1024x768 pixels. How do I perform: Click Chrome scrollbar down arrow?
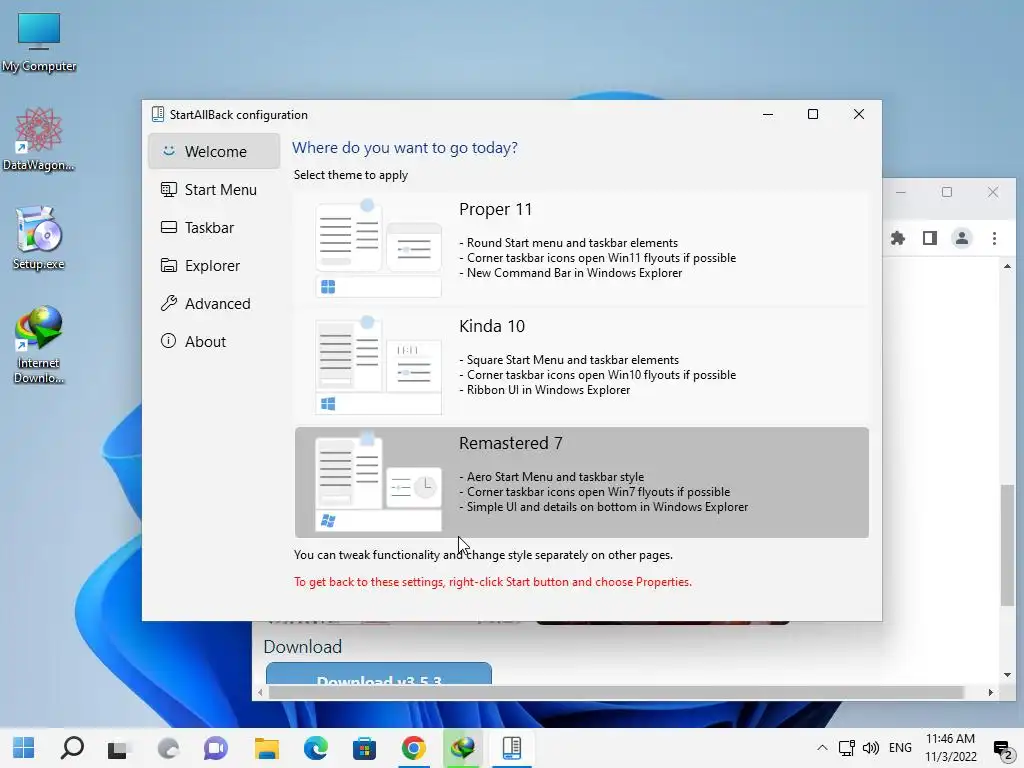1007,675
